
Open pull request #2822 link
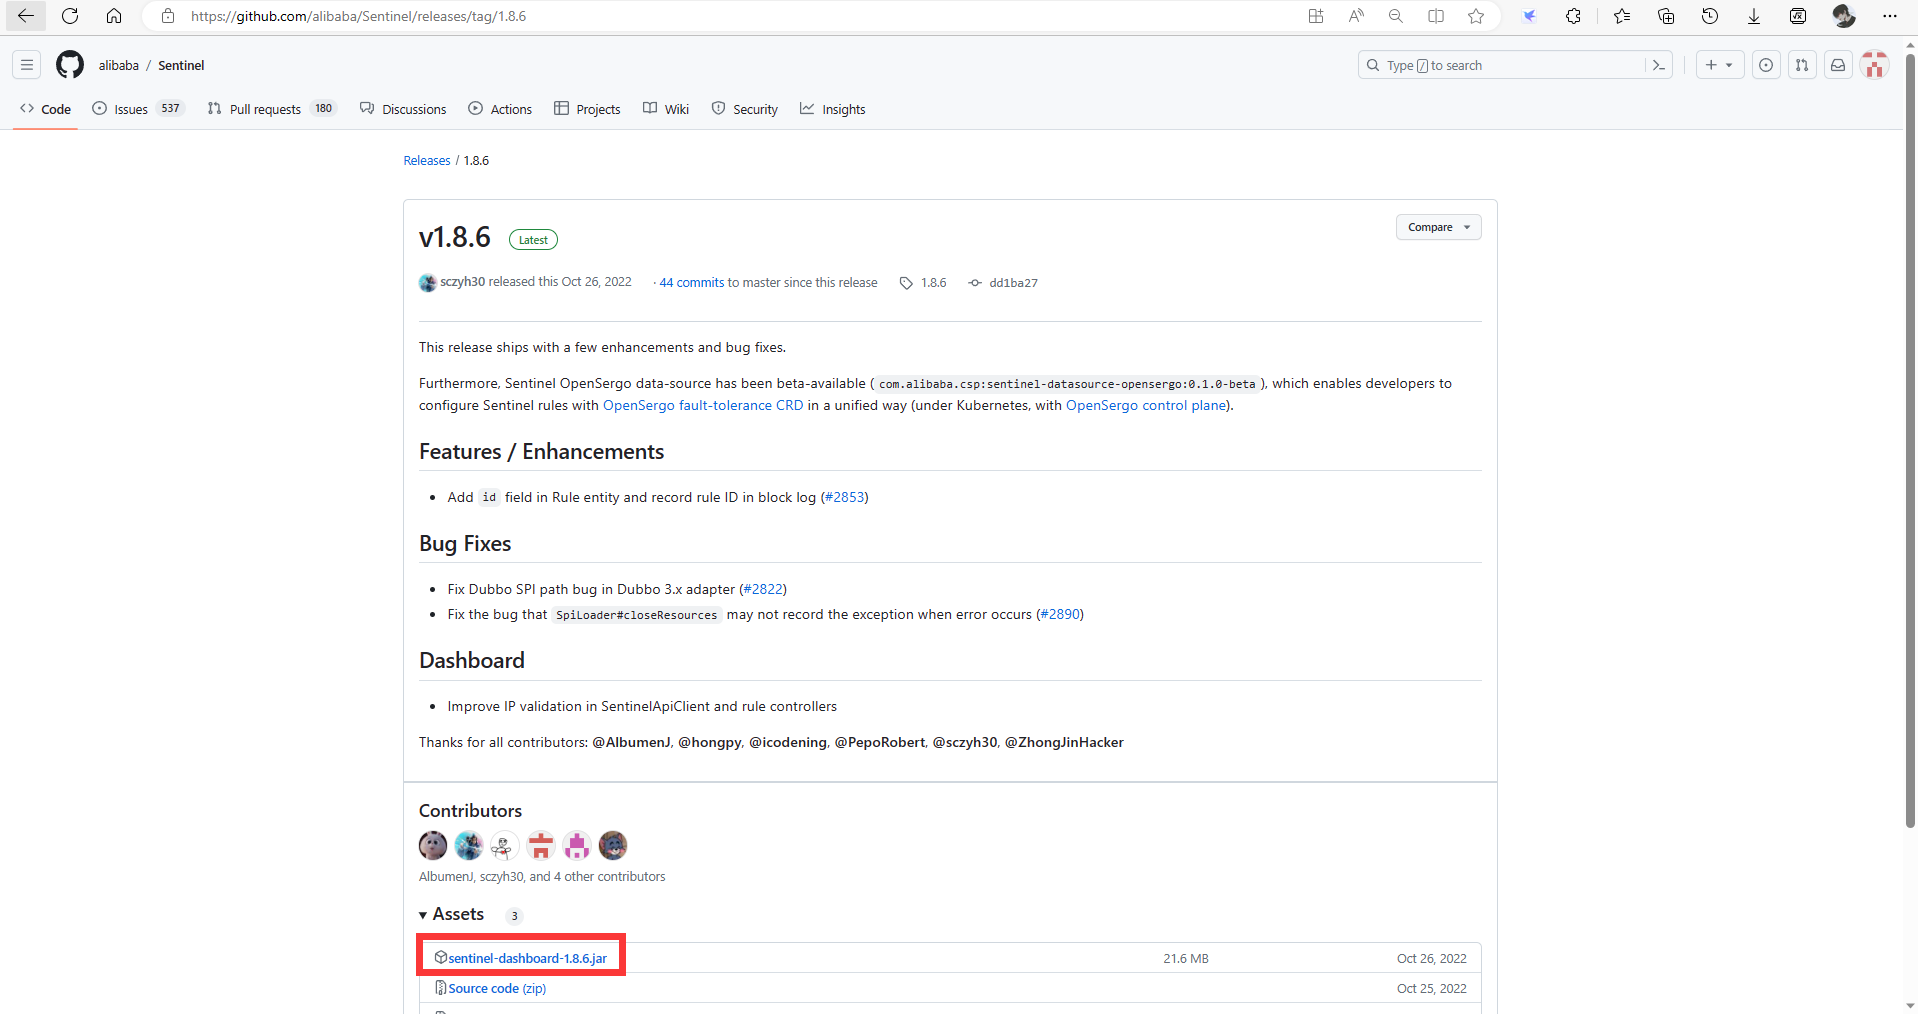763,589
